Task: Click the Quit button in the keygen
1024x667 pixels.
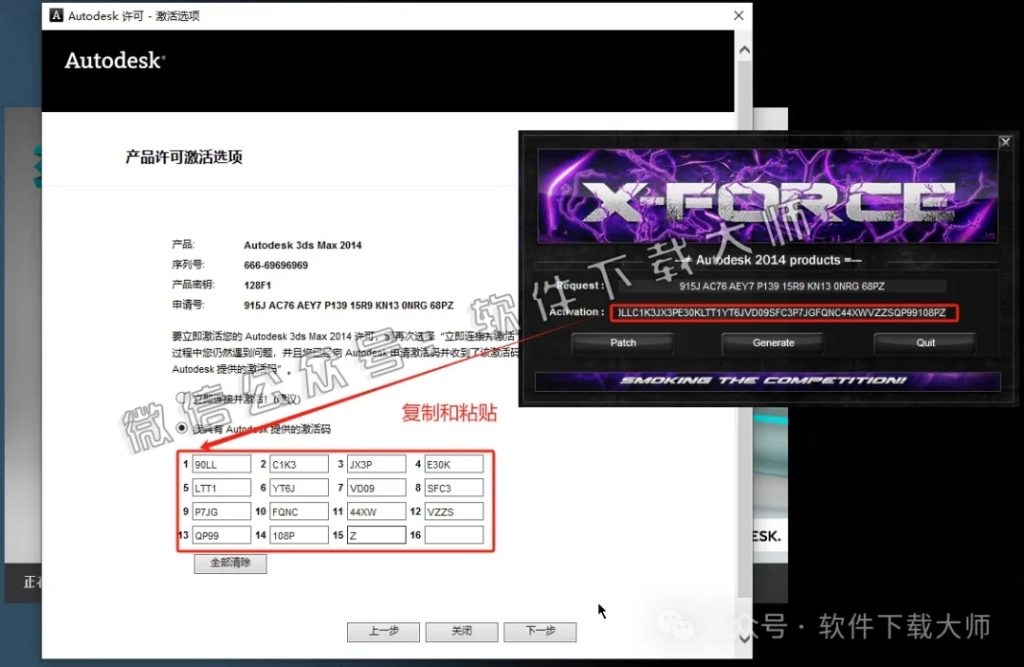Action: (924, 342)
